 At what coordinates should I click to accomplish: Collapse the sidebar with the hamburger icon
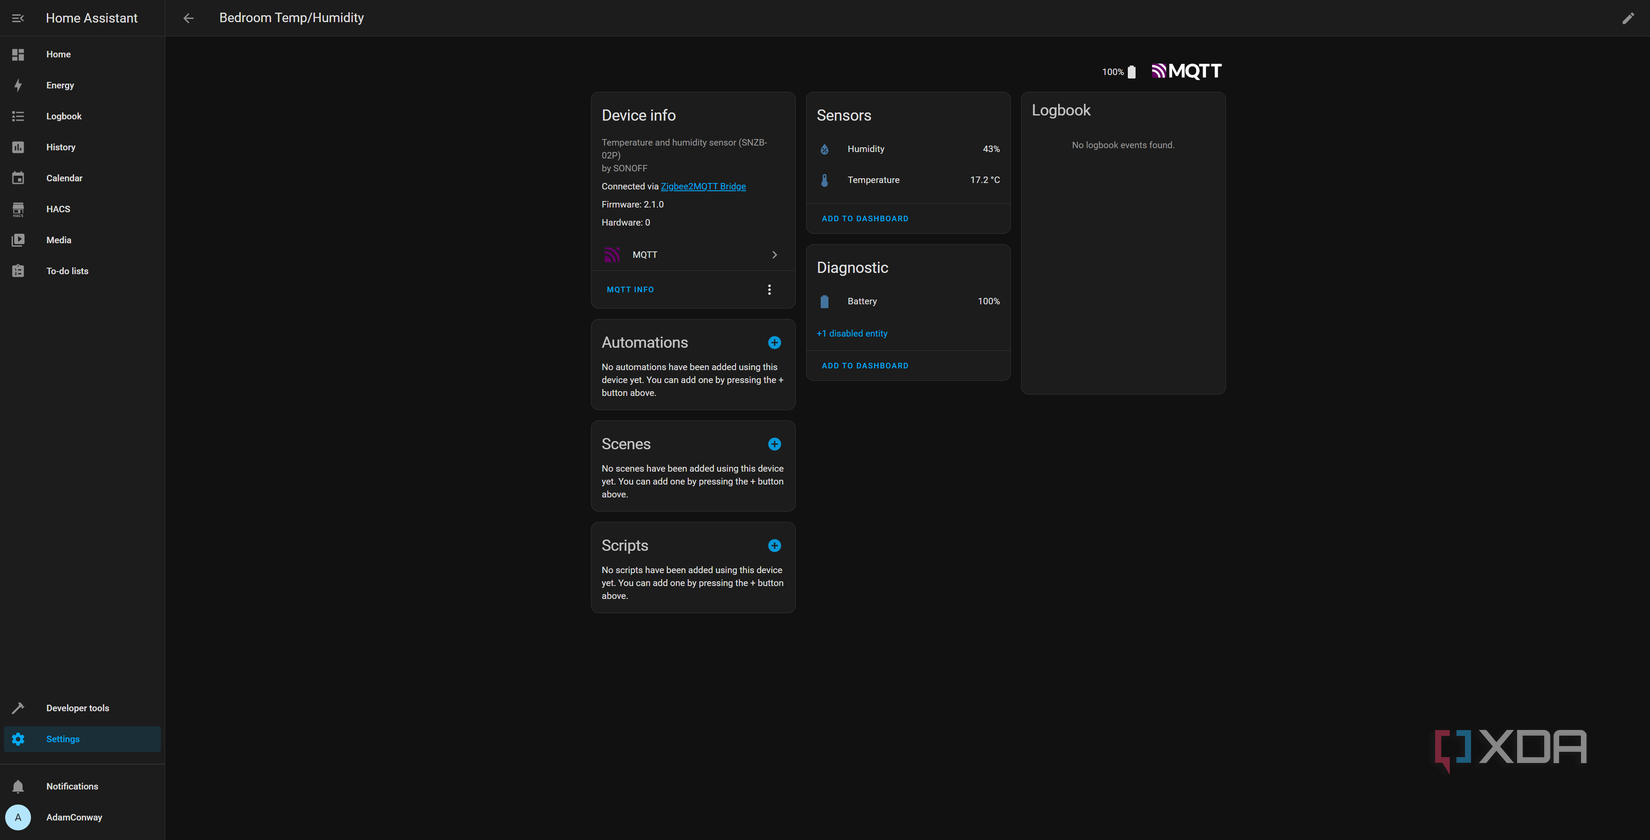[x=18, y=18]
